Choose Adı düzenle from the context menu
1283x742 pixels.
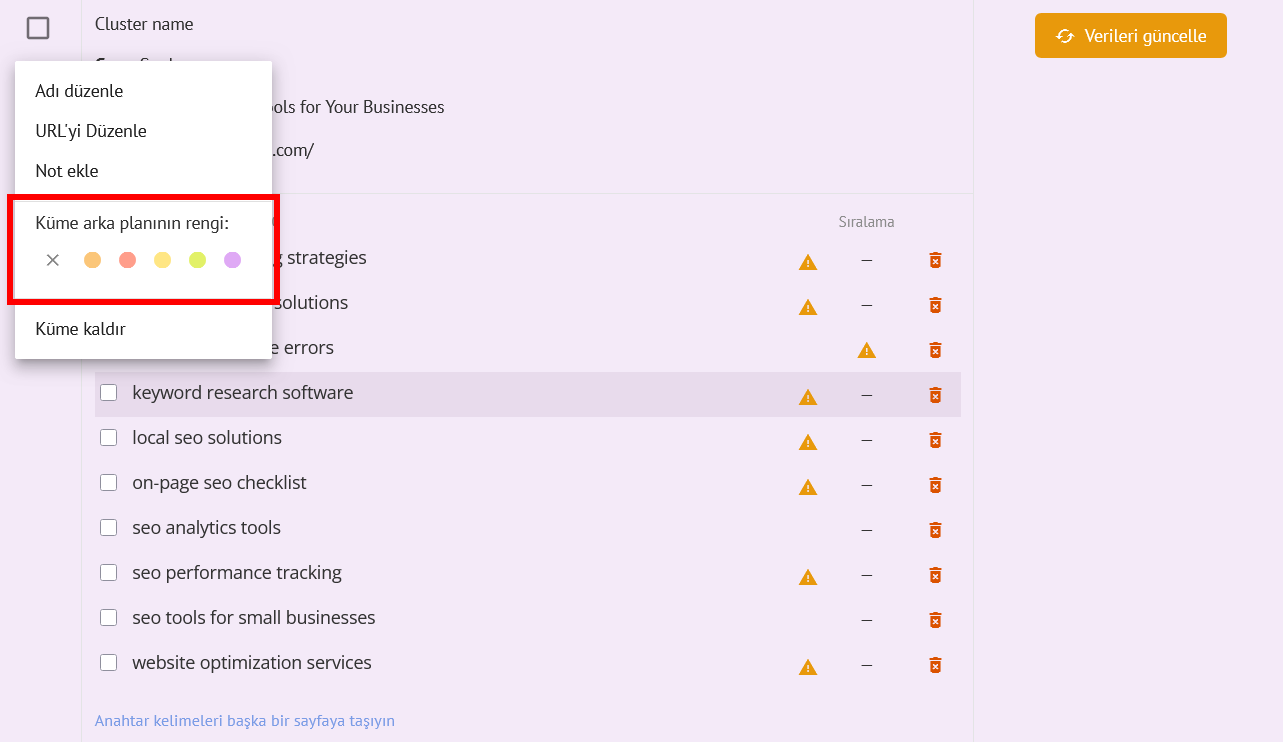[79, 91]
